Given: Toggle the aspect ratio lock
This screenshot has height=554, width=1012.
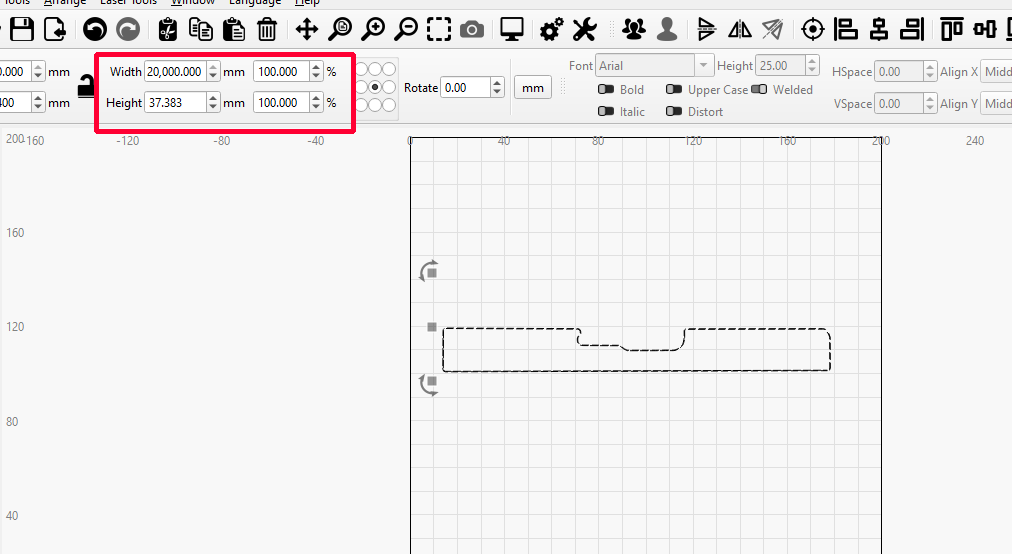Looking at the screenshot, I should [x=85, y=87].
